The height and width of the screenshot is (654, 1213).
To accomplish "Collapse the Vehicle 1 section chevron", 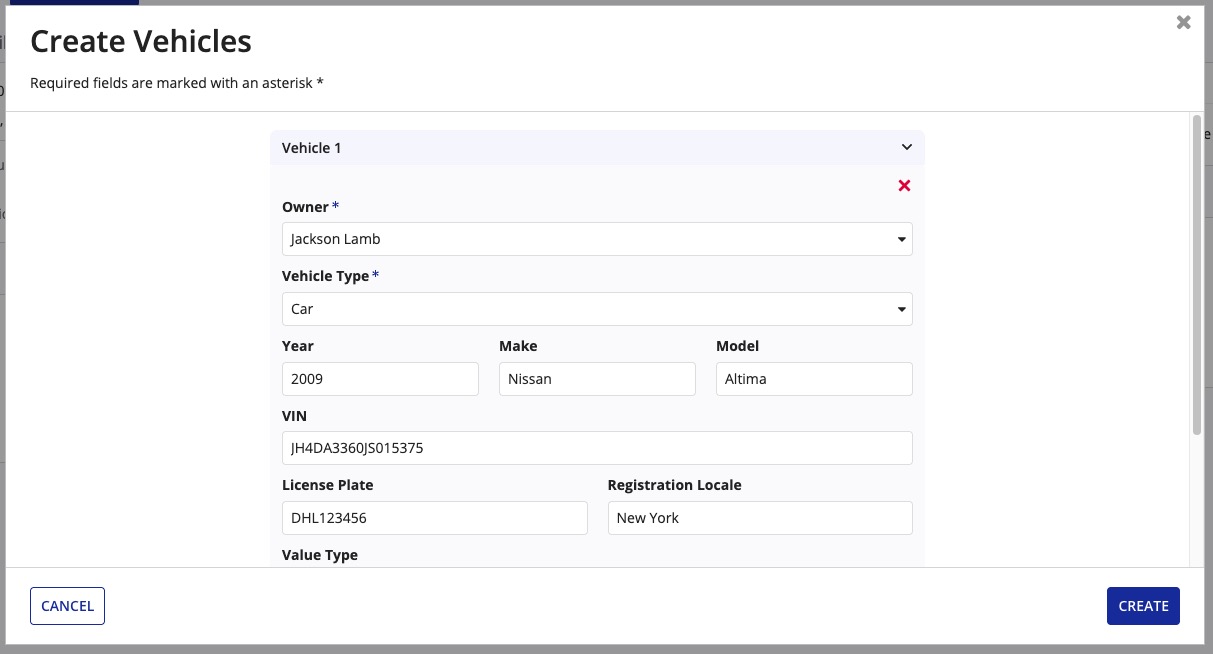I will [x=907, y=147].
